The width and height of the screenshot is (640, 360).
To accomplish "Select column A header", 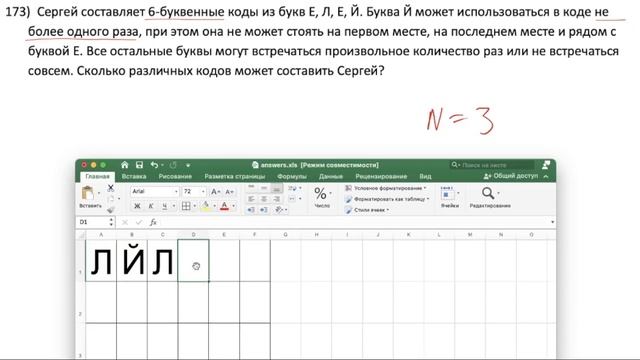I will (101, 235).
